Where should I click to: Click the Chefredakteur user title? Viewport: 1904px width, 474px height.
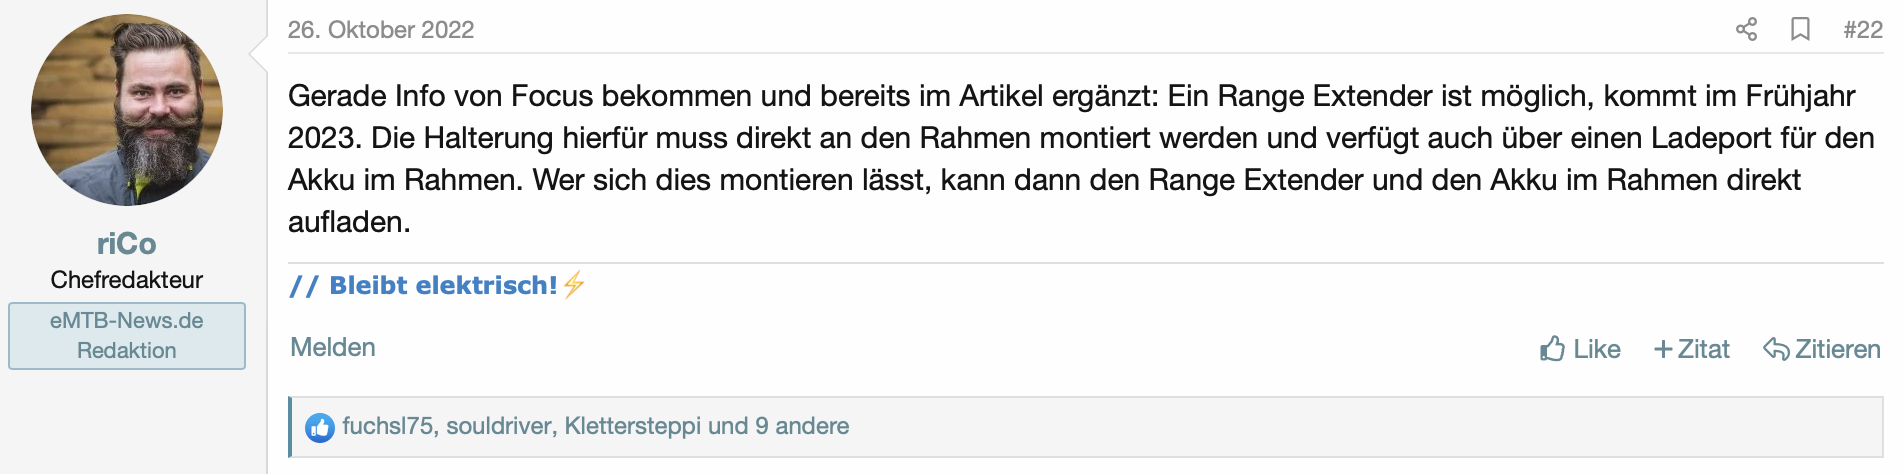click(127, 280)
